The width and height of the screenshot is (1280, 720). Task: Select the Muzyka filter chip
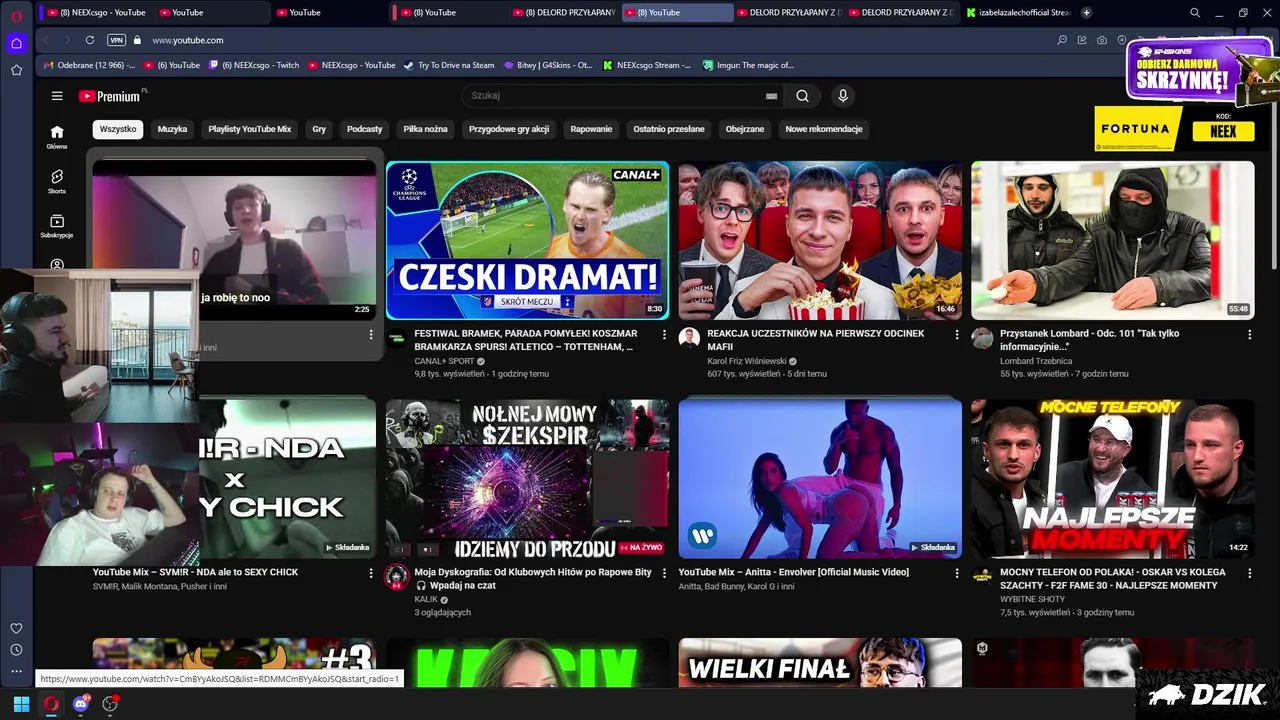(172, 129)
